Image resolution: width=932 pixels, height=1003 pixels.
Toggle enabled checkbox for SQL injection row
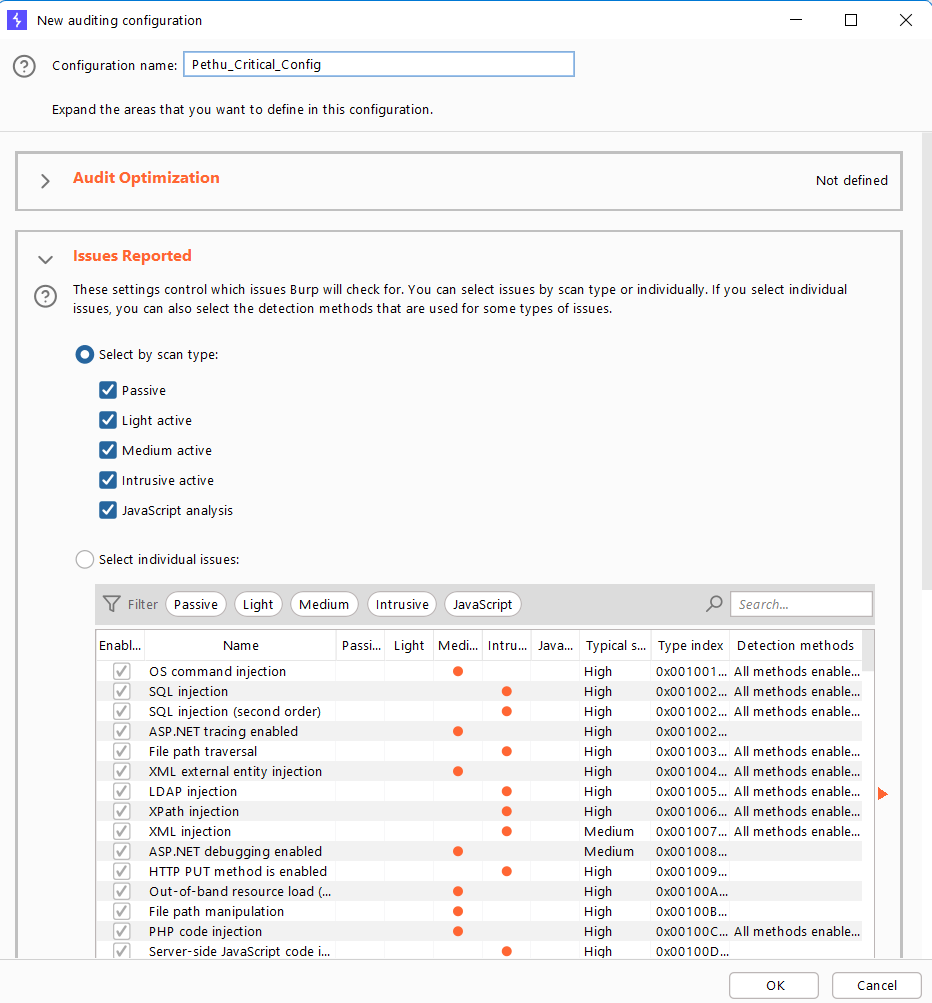coord(122,691)
